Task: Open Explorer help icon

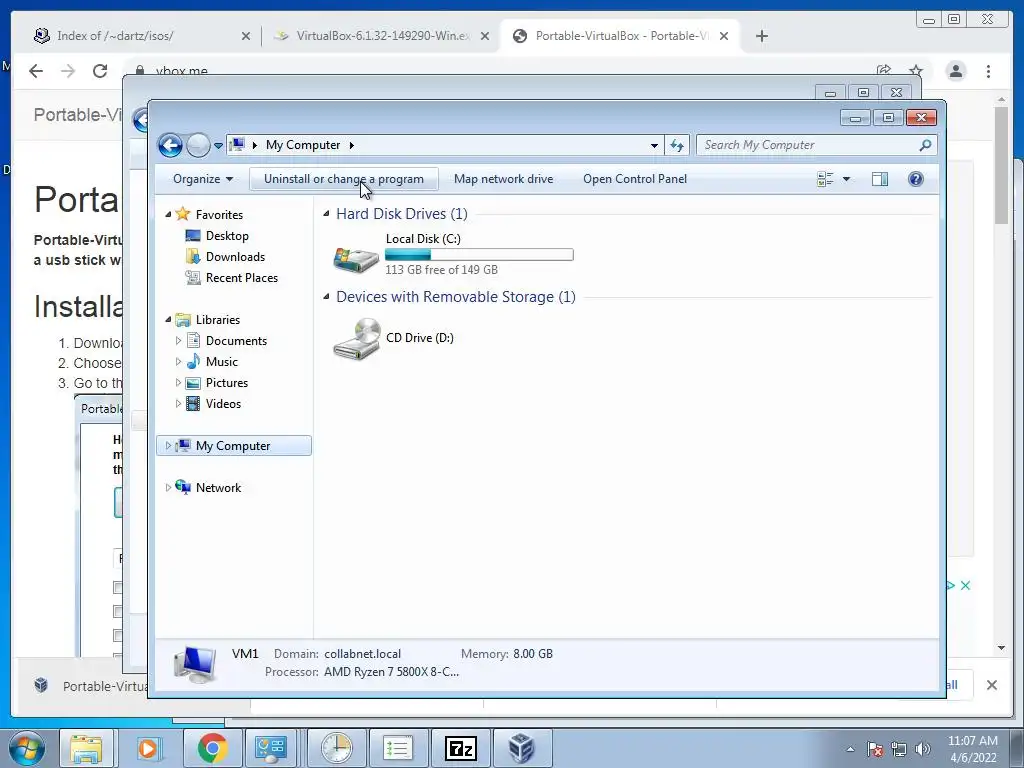Action: click(x=916, y=179)
